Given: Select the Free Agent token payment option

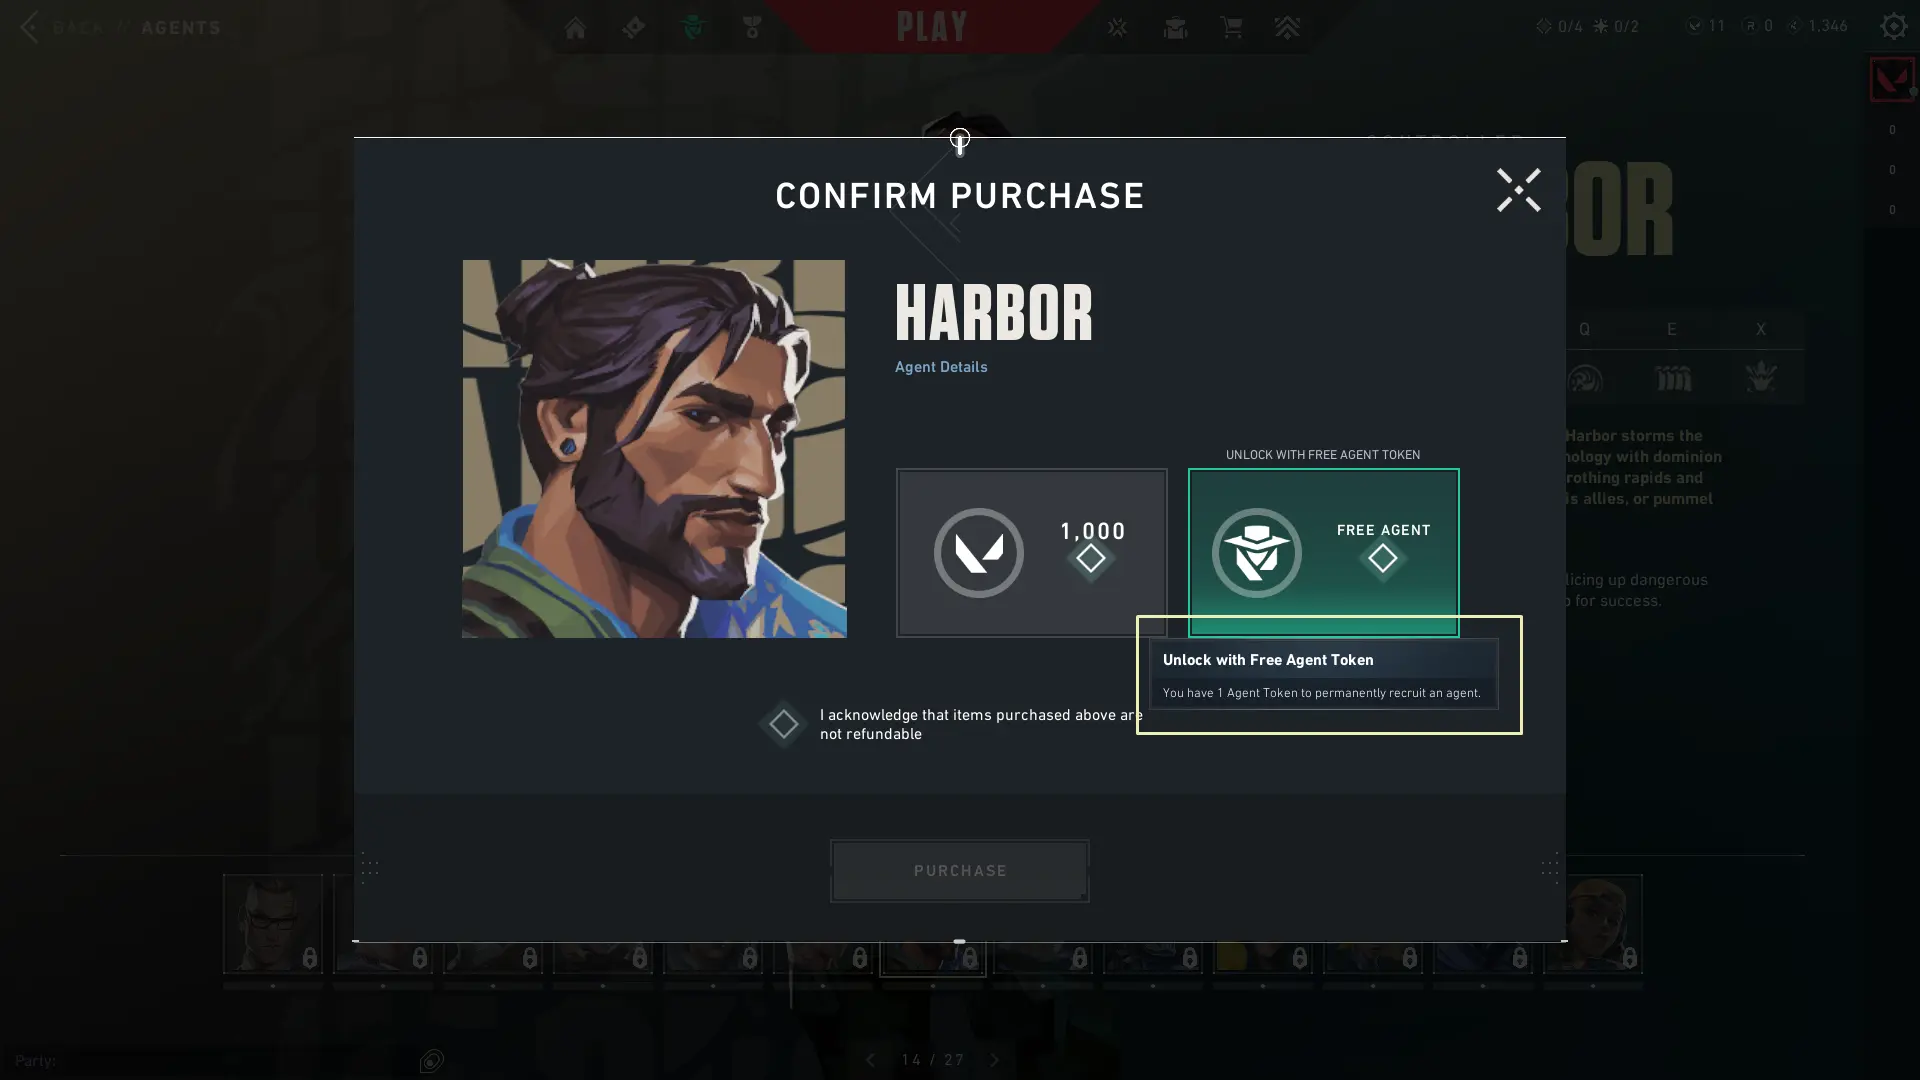Looking at the screenshot, I should click(x=1323, y=552).
